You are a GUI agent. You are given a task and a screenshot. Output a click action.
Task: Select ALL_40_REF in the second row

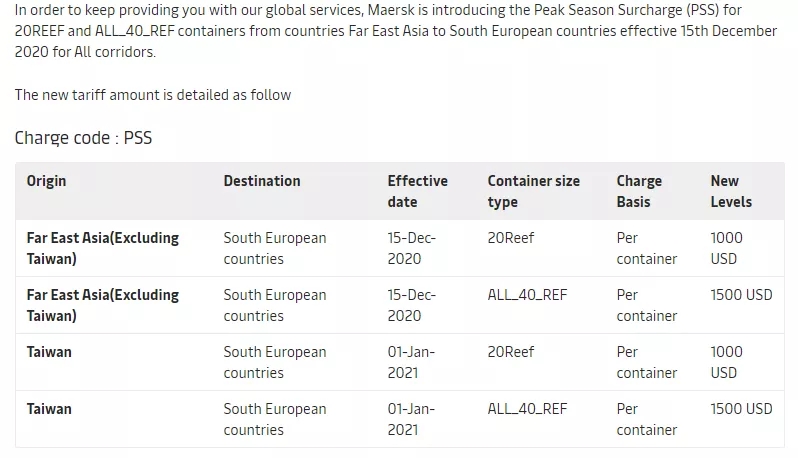527,295
